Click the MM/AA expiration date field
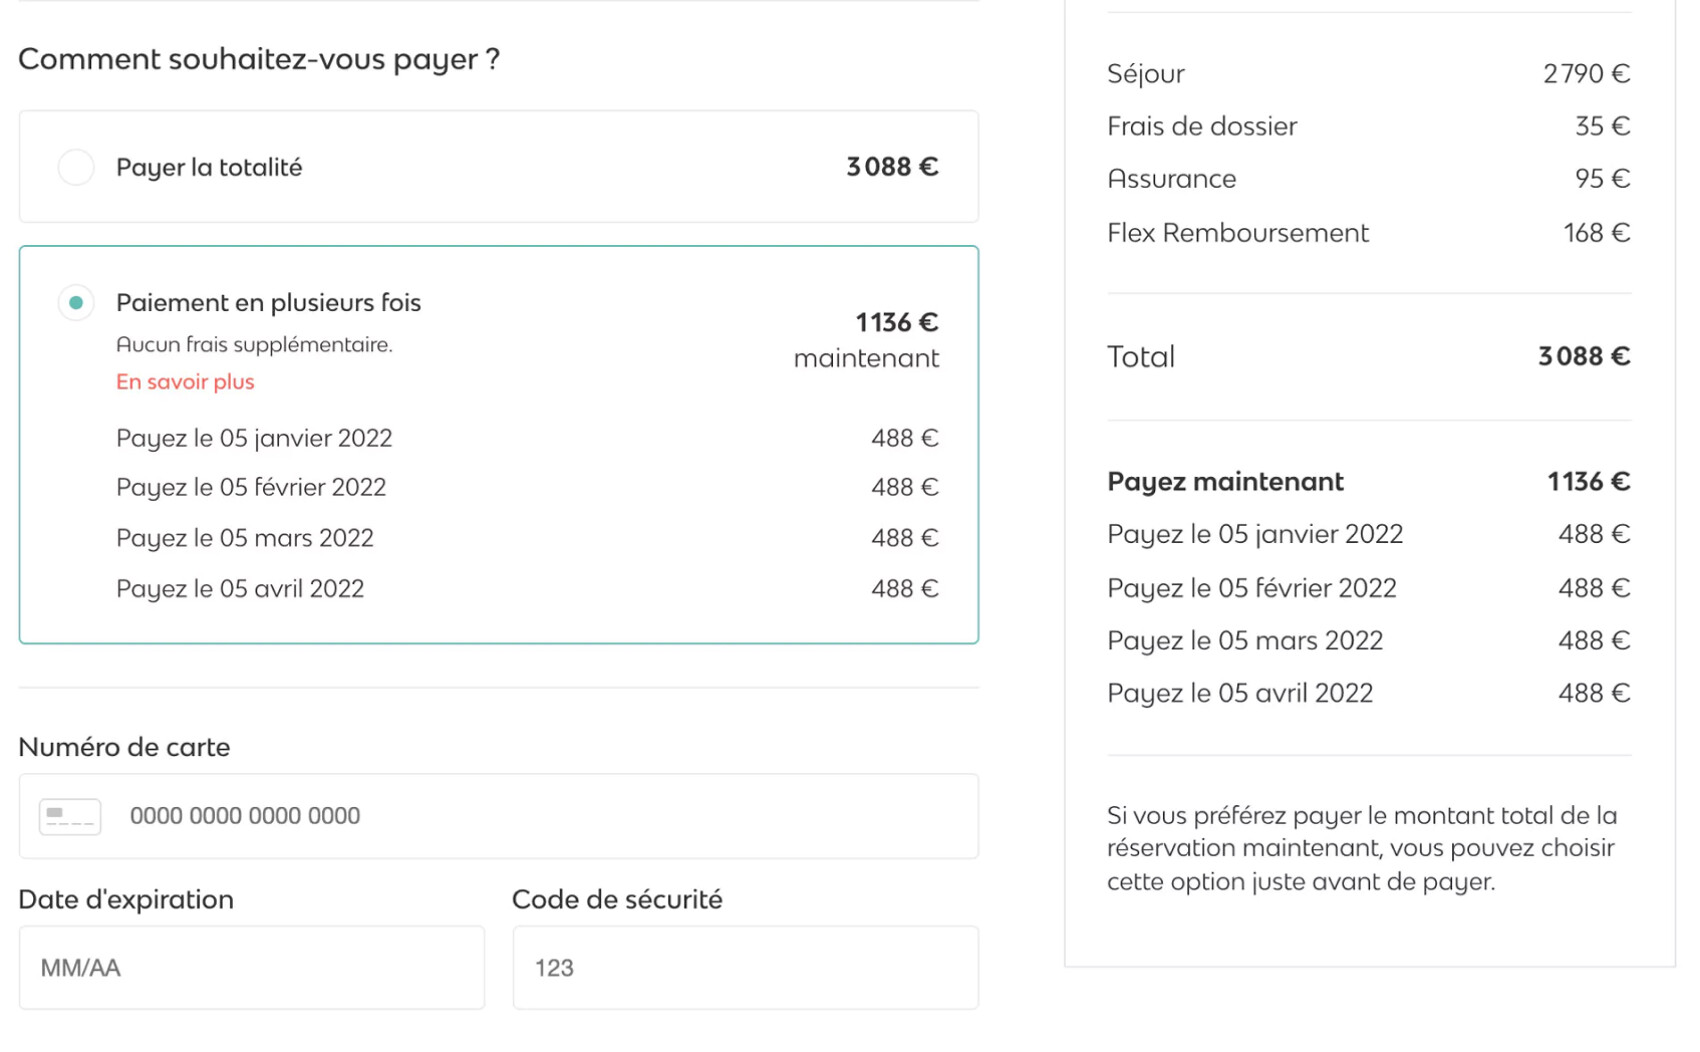Image resolution: width=1700 pixels, height=1052 pixels. click(250, 967)
